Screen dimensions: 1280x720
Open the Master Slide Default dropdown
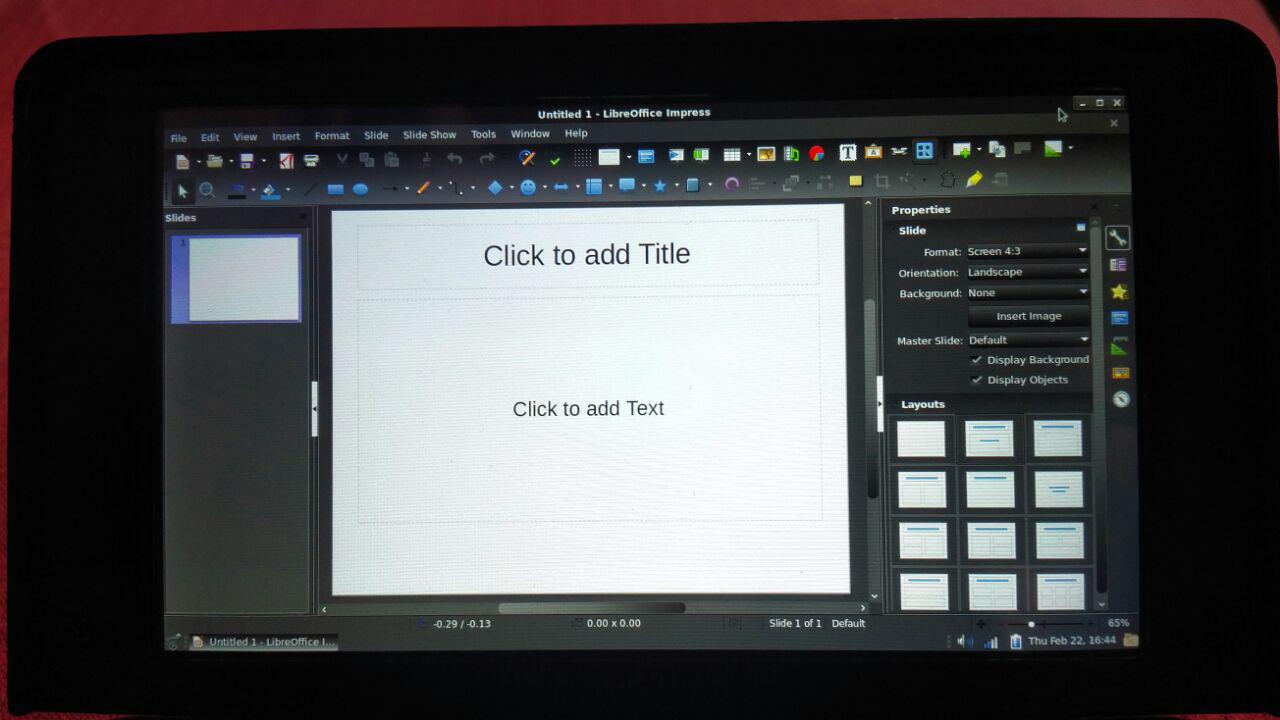click(1027, 340)
